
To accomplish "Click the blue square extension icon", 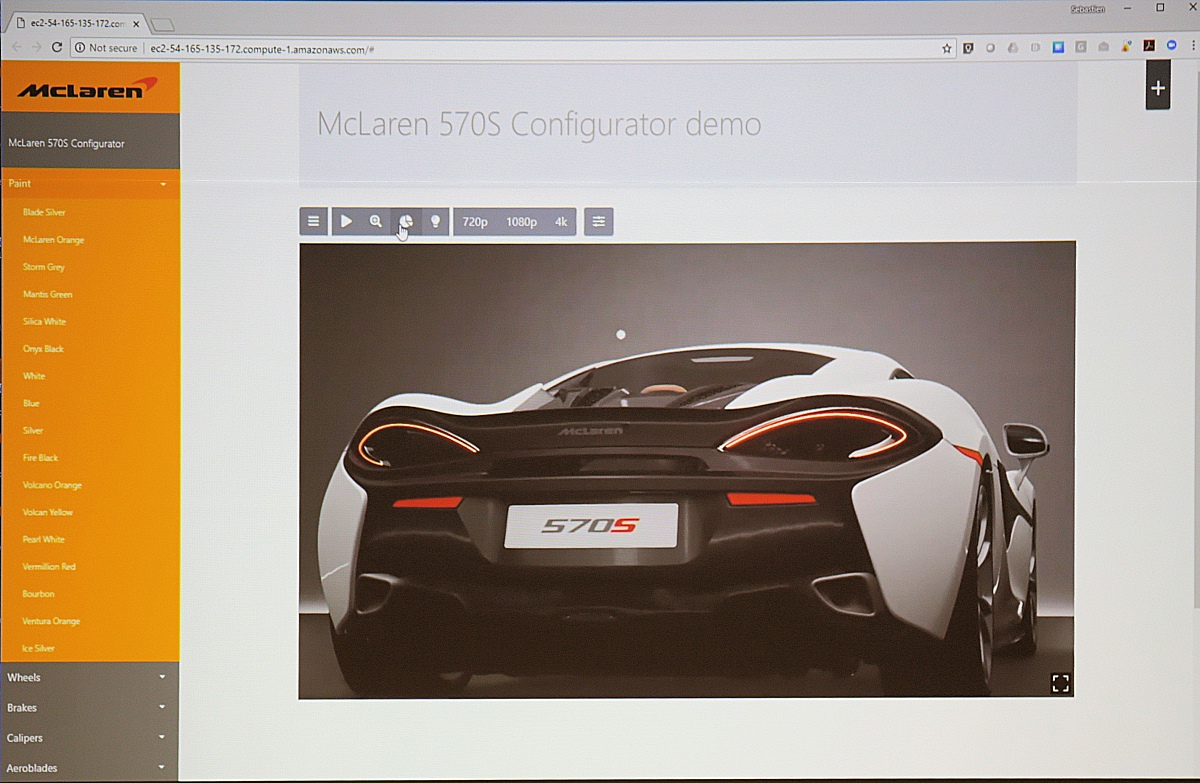I will point(1058,47).
